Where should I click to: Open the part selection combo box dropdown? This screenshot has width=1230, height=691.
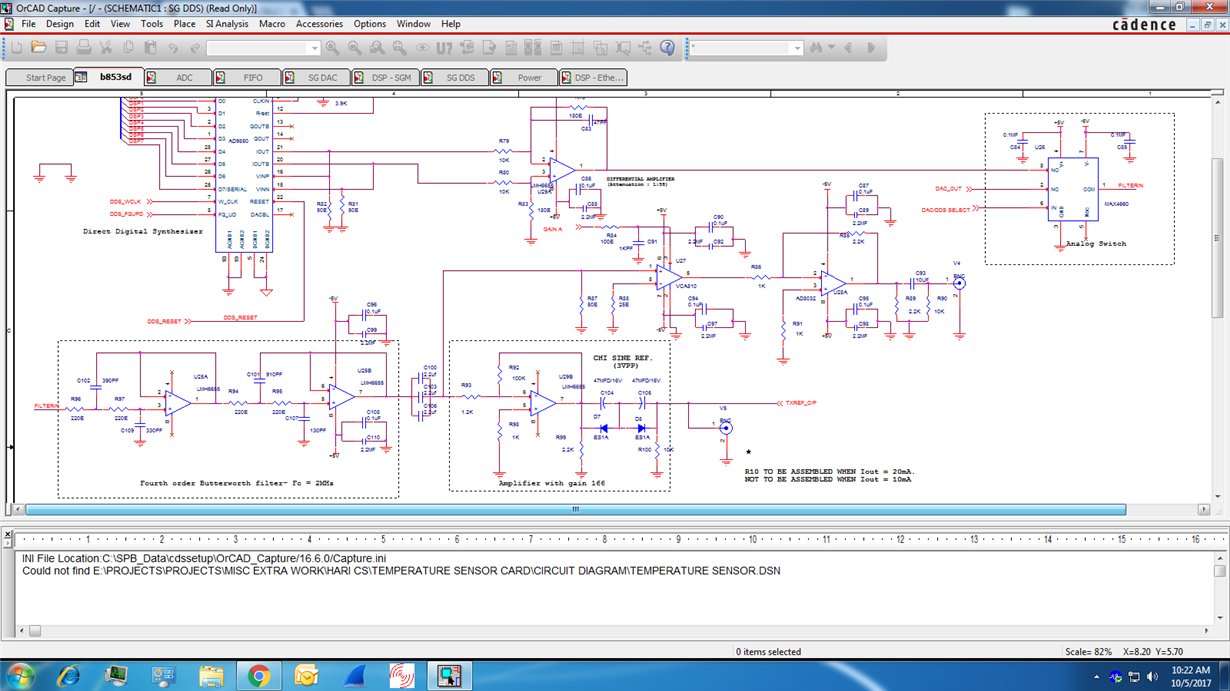click(313, 48)
